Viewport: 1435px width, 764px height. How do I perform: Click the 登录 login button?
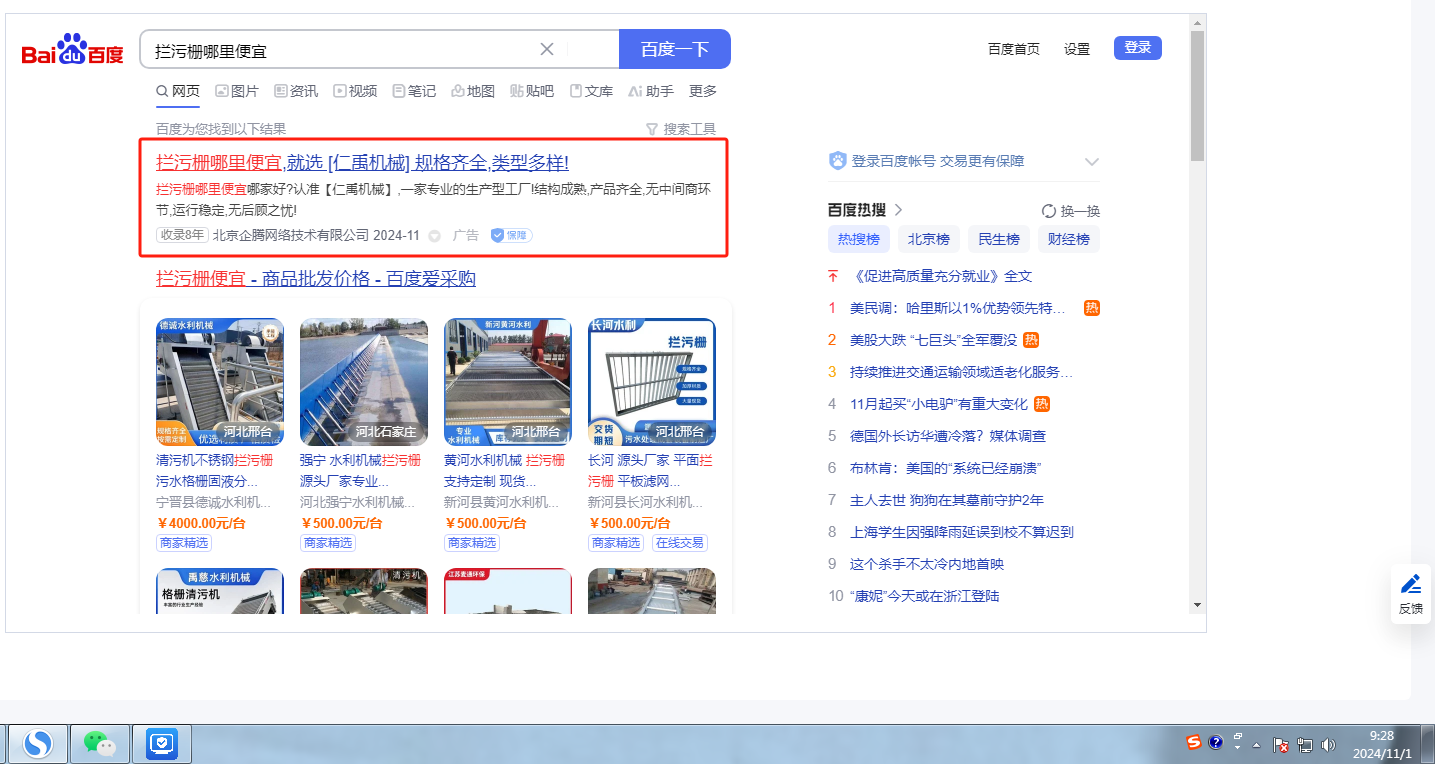pos(1137,48)
